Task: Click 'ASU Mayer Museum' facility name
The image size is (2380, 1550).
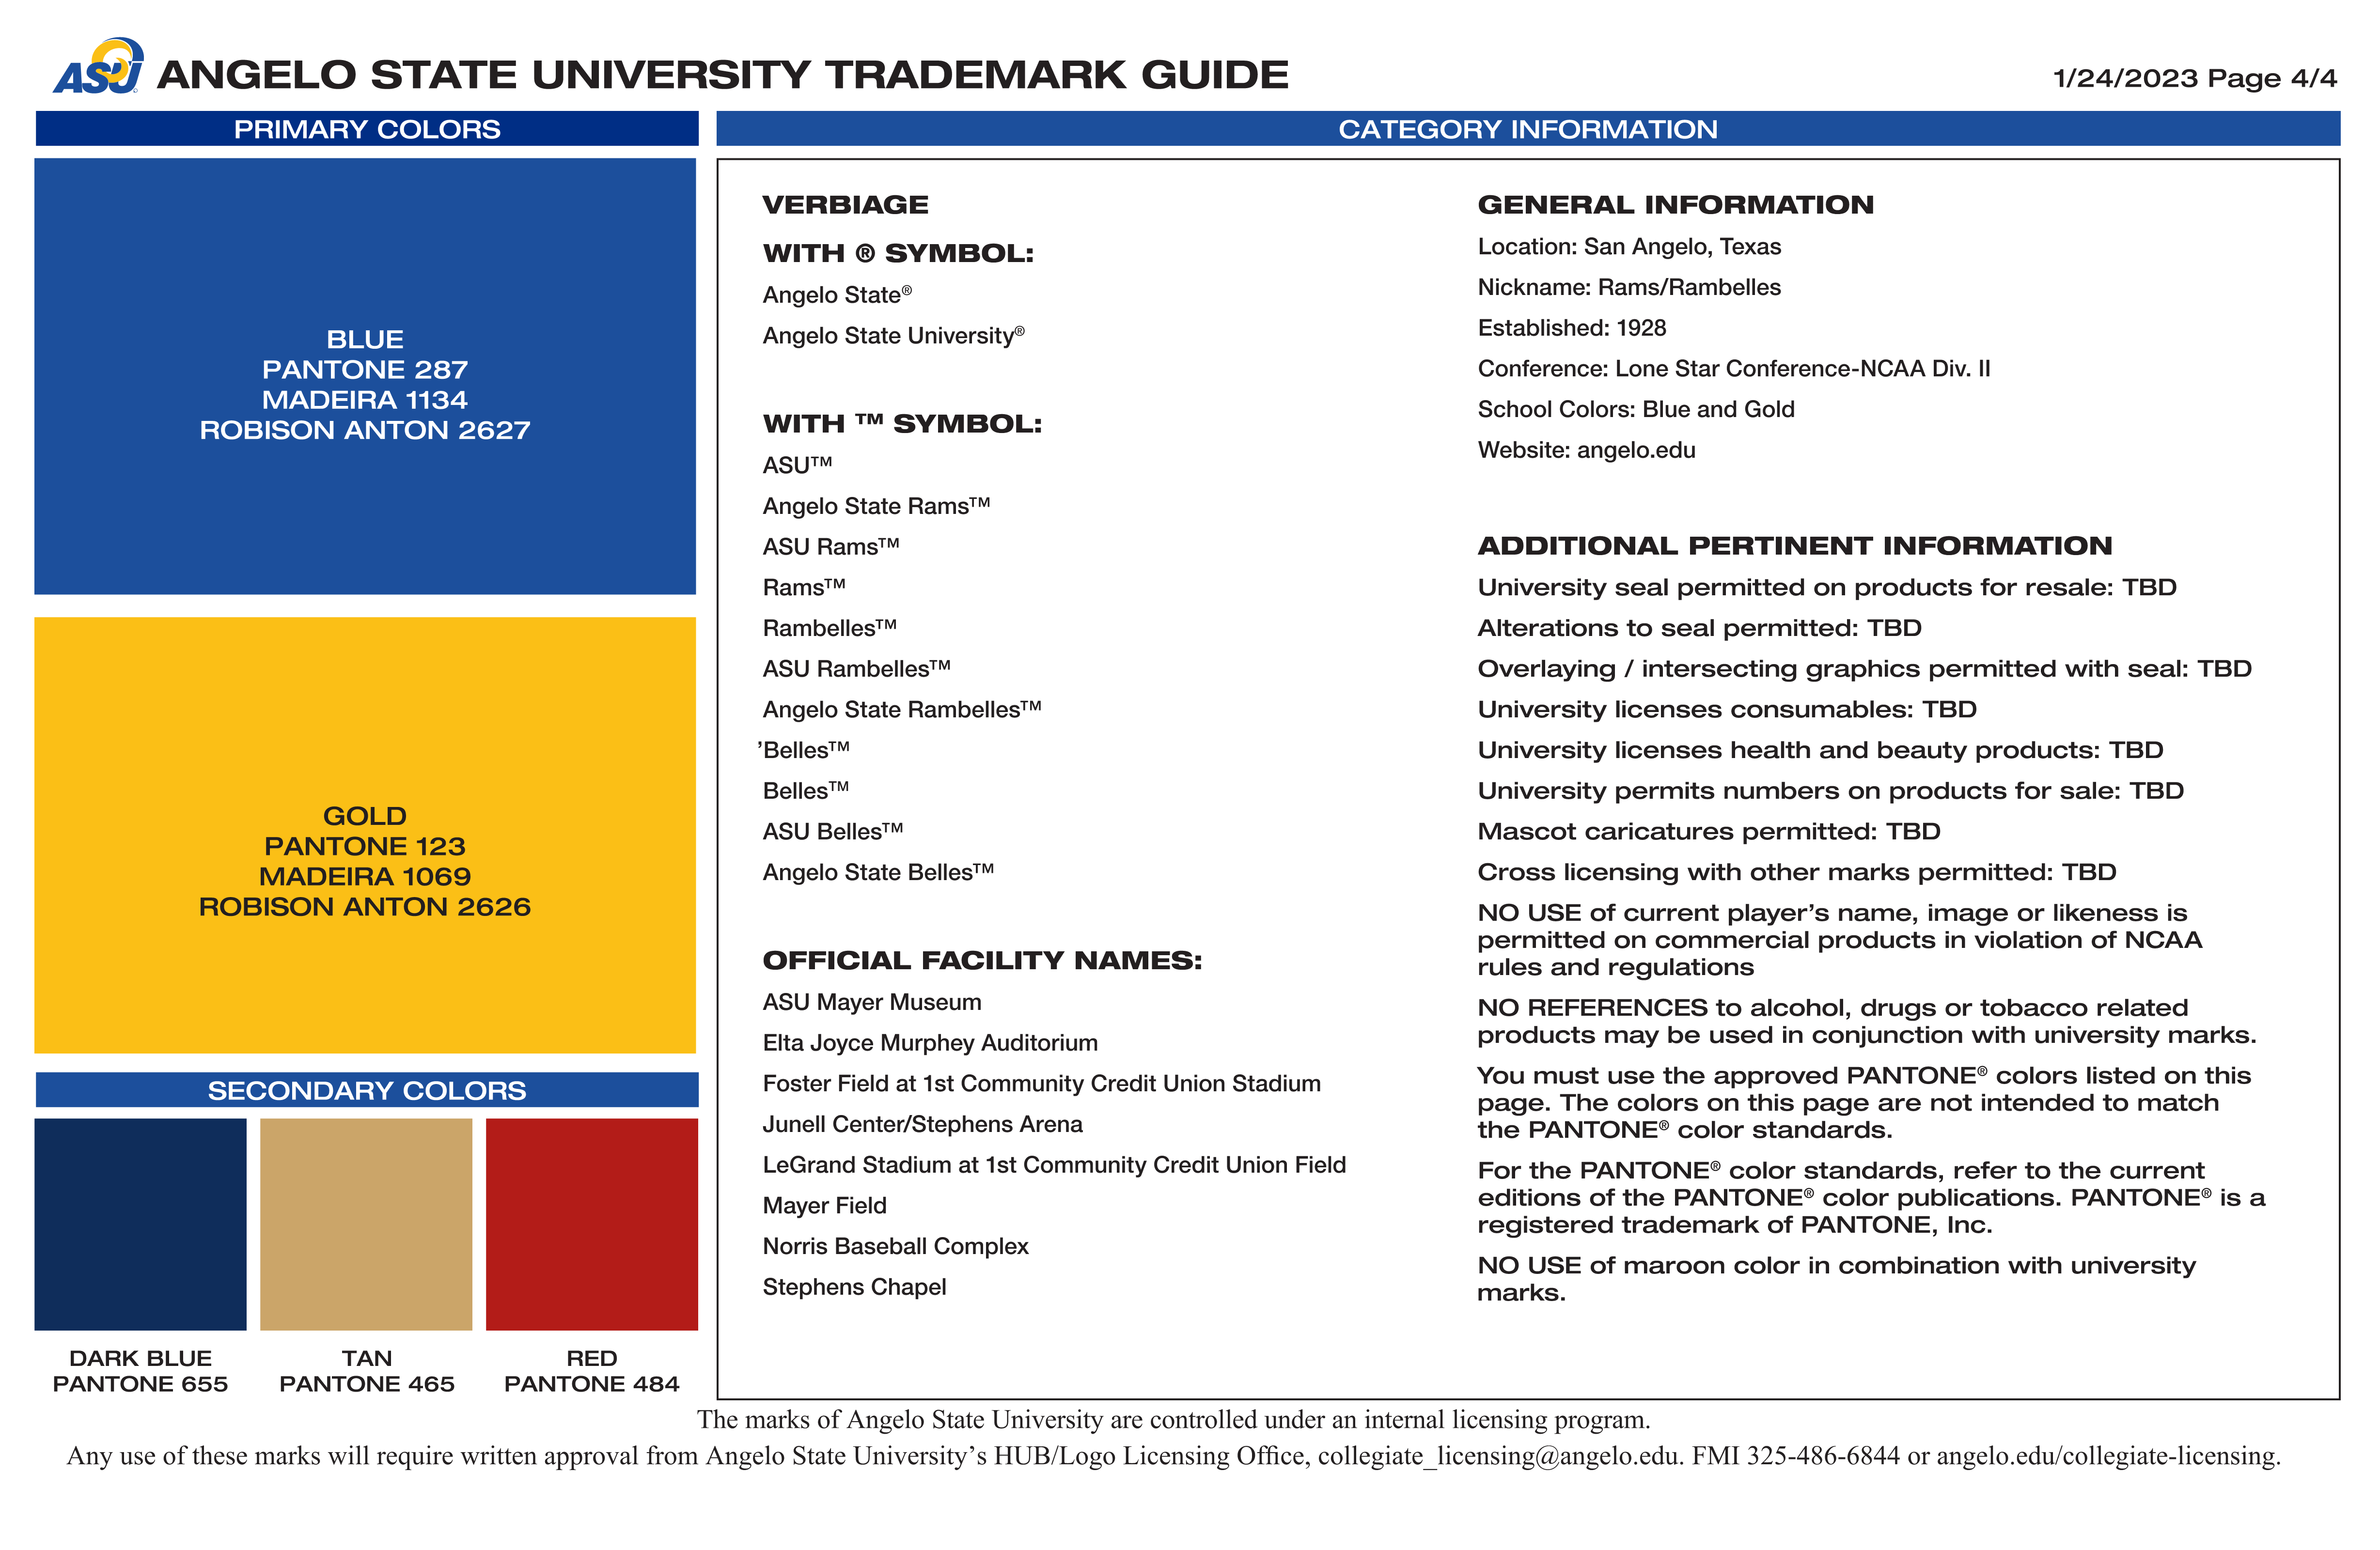Action: pos(872,1002)
